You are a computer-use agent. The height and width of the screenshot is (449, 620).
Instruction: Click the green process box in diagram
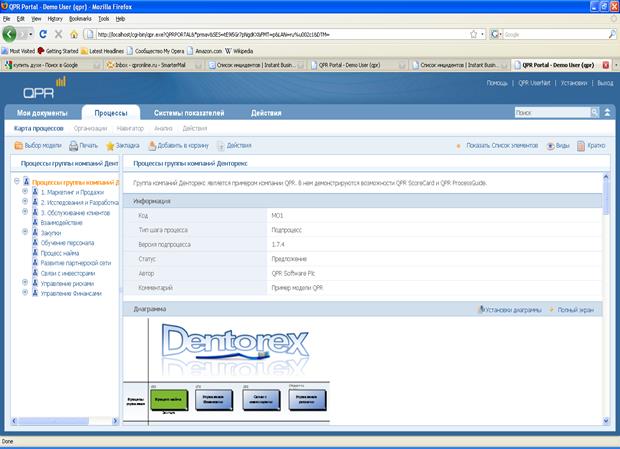(x=169, y=400)
